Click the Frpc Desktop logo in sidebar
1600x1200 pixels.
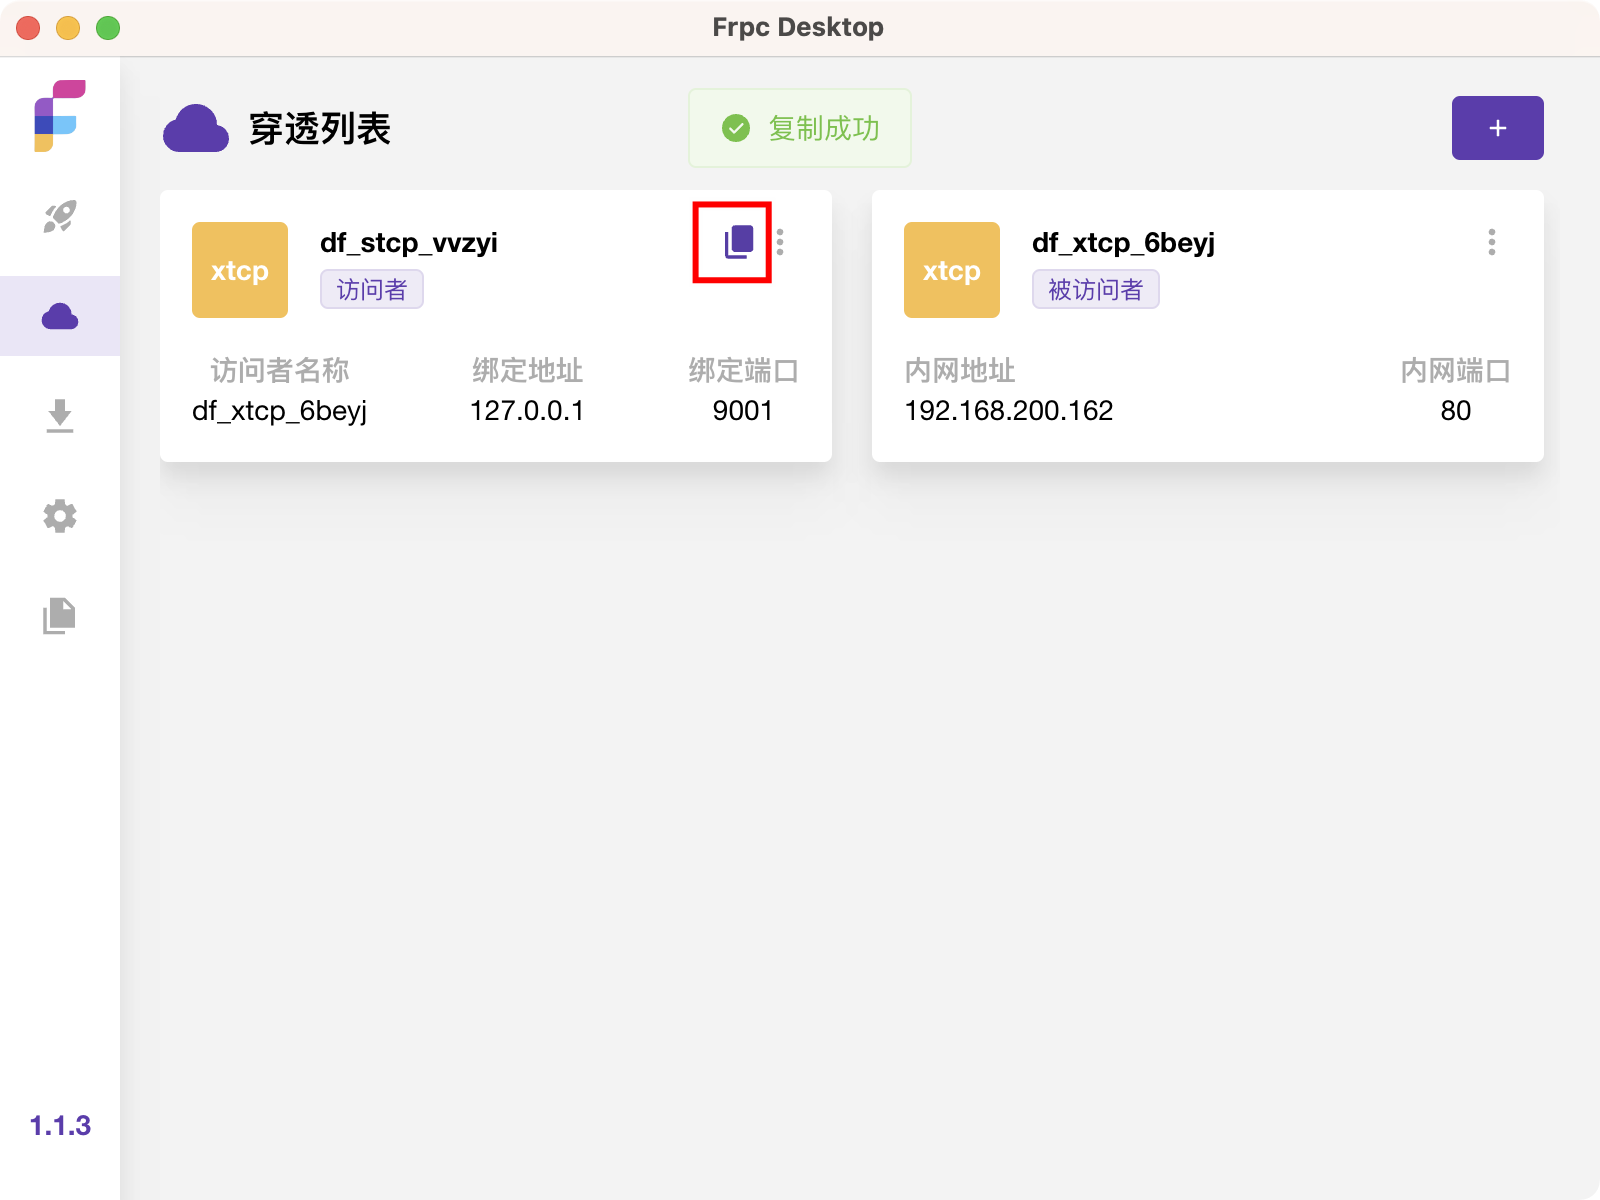pyautogui.click(x=60, y=116)
